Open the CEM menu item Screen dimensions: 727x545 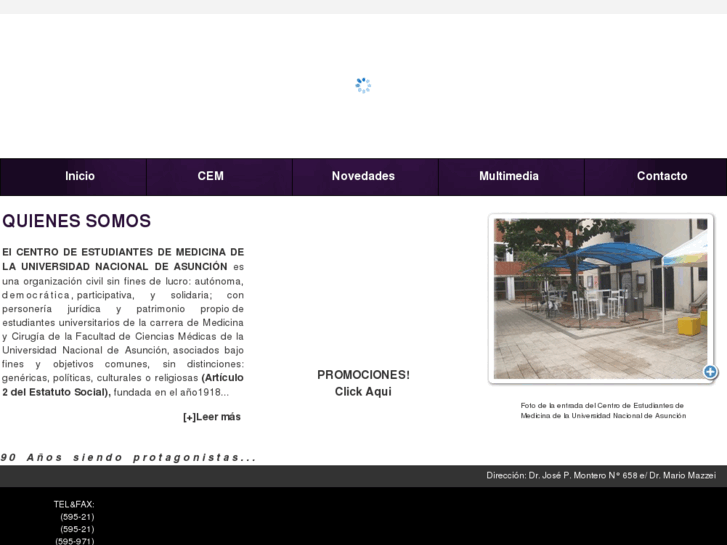tap(210, 176)
